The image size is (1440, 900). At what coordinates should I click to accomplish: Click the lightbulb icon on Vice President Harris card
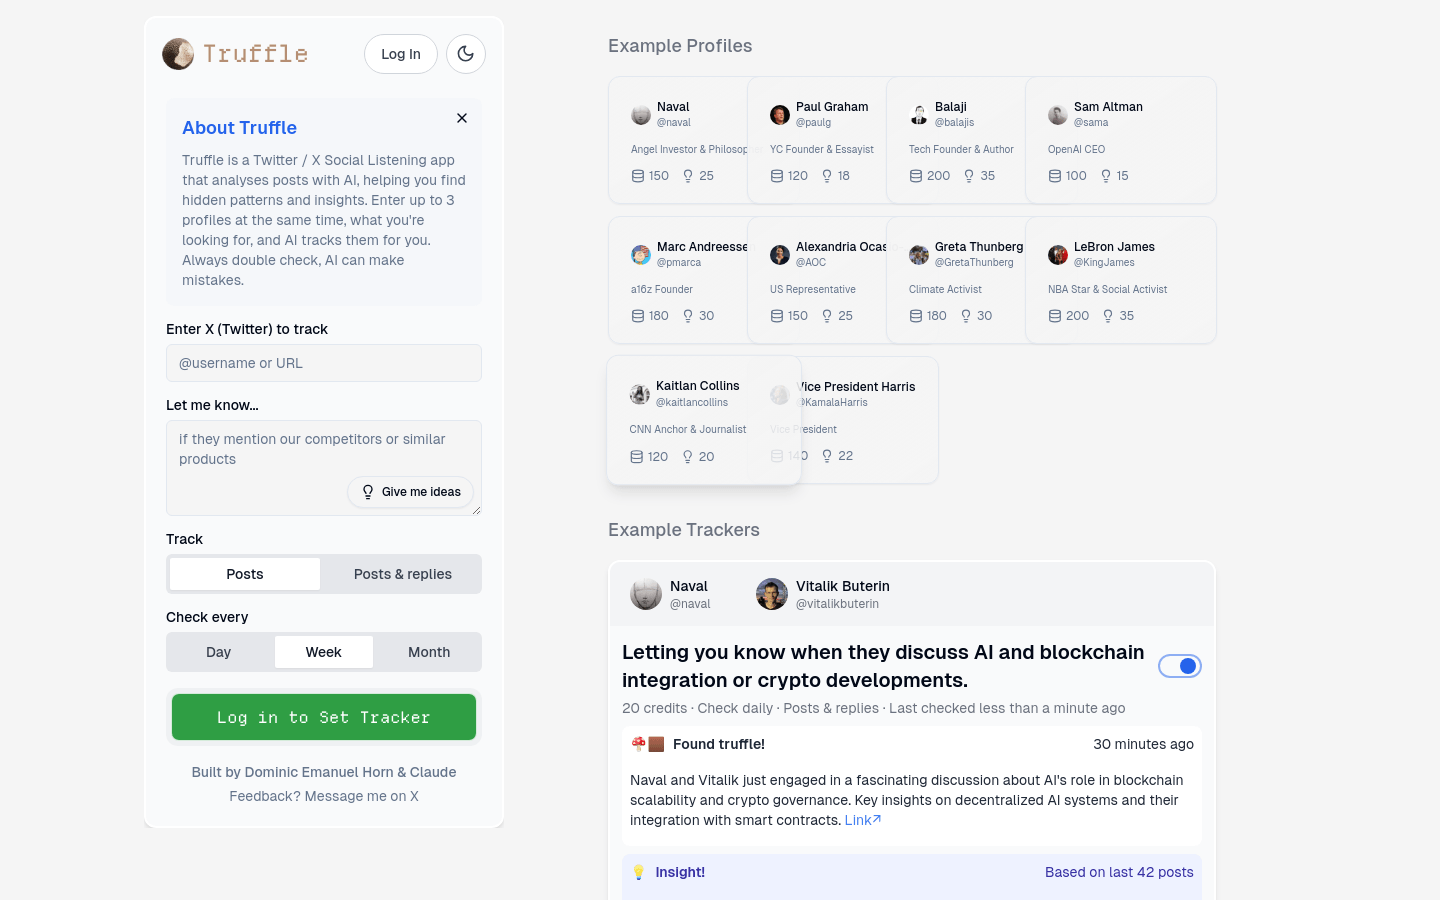[827, 456]
